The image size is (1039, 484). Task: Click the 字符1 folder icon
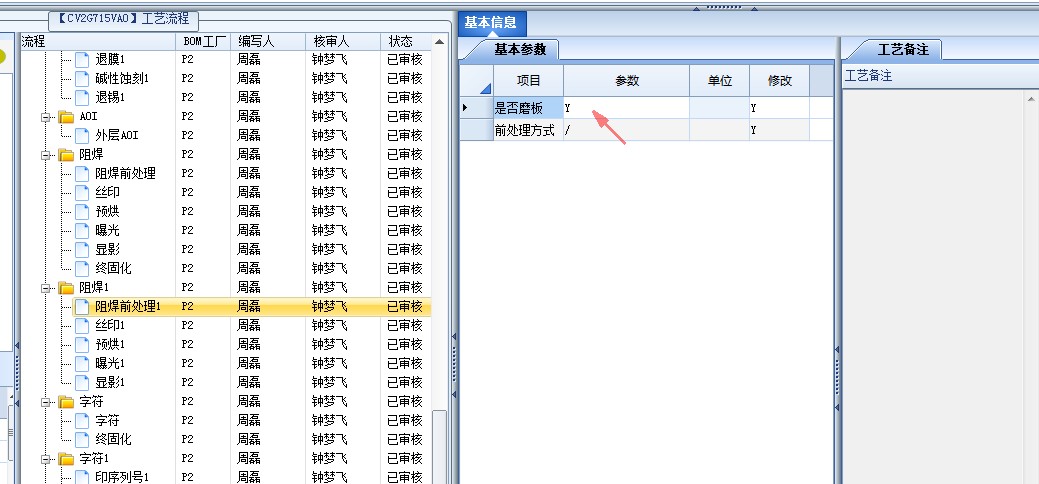[66, 459]
